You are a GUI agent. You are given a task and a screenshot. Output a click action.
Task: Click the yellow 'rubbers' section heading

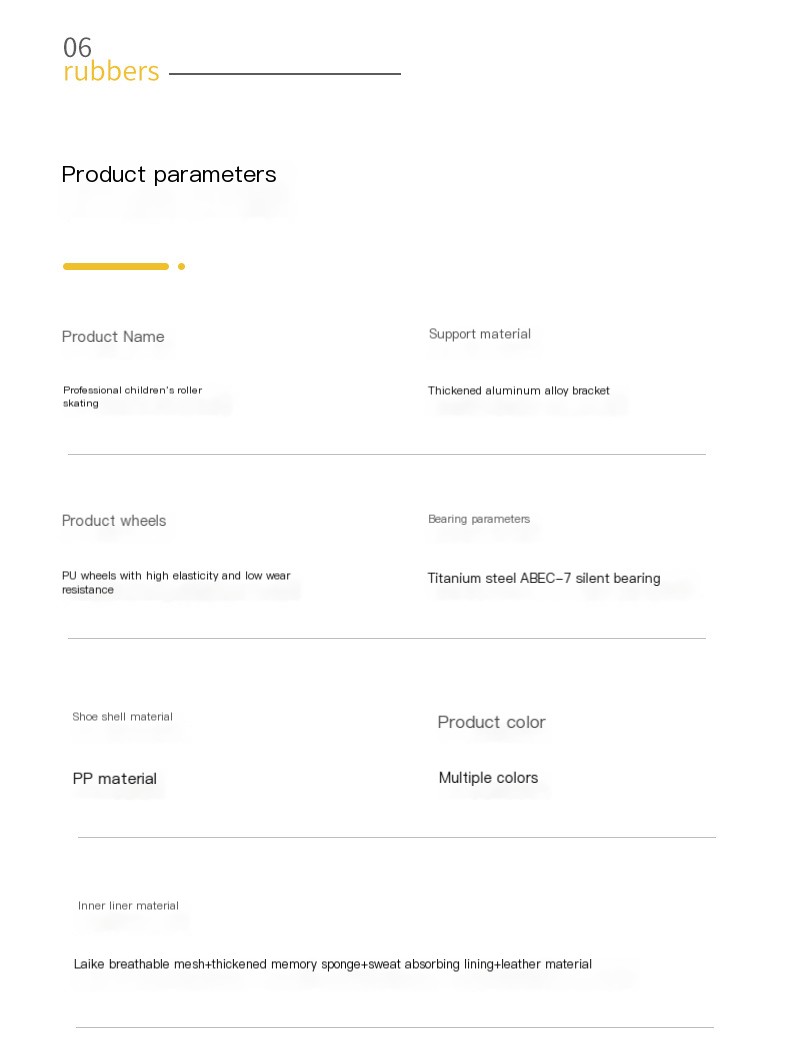[111, 71]
